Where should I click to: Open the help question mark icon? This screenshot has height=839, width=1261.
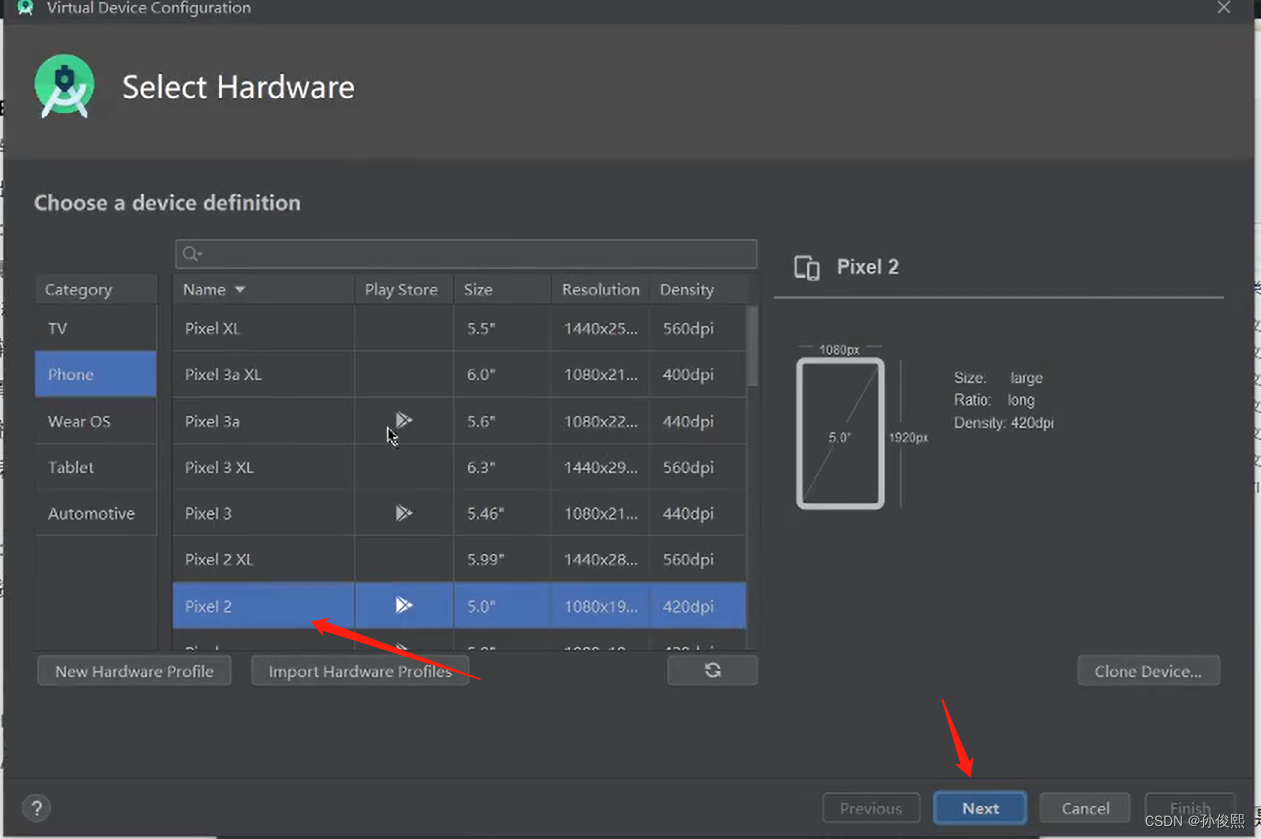[36, 808]
